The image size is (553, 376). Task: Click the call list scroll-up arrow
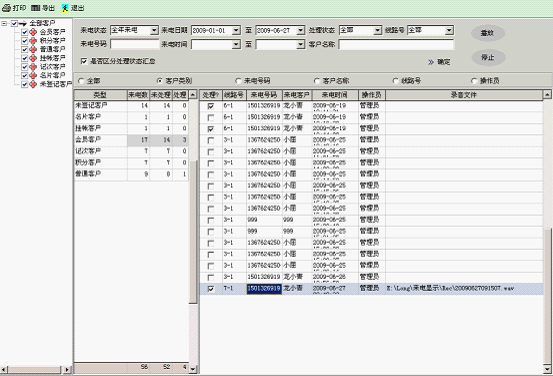coord(547,95)
